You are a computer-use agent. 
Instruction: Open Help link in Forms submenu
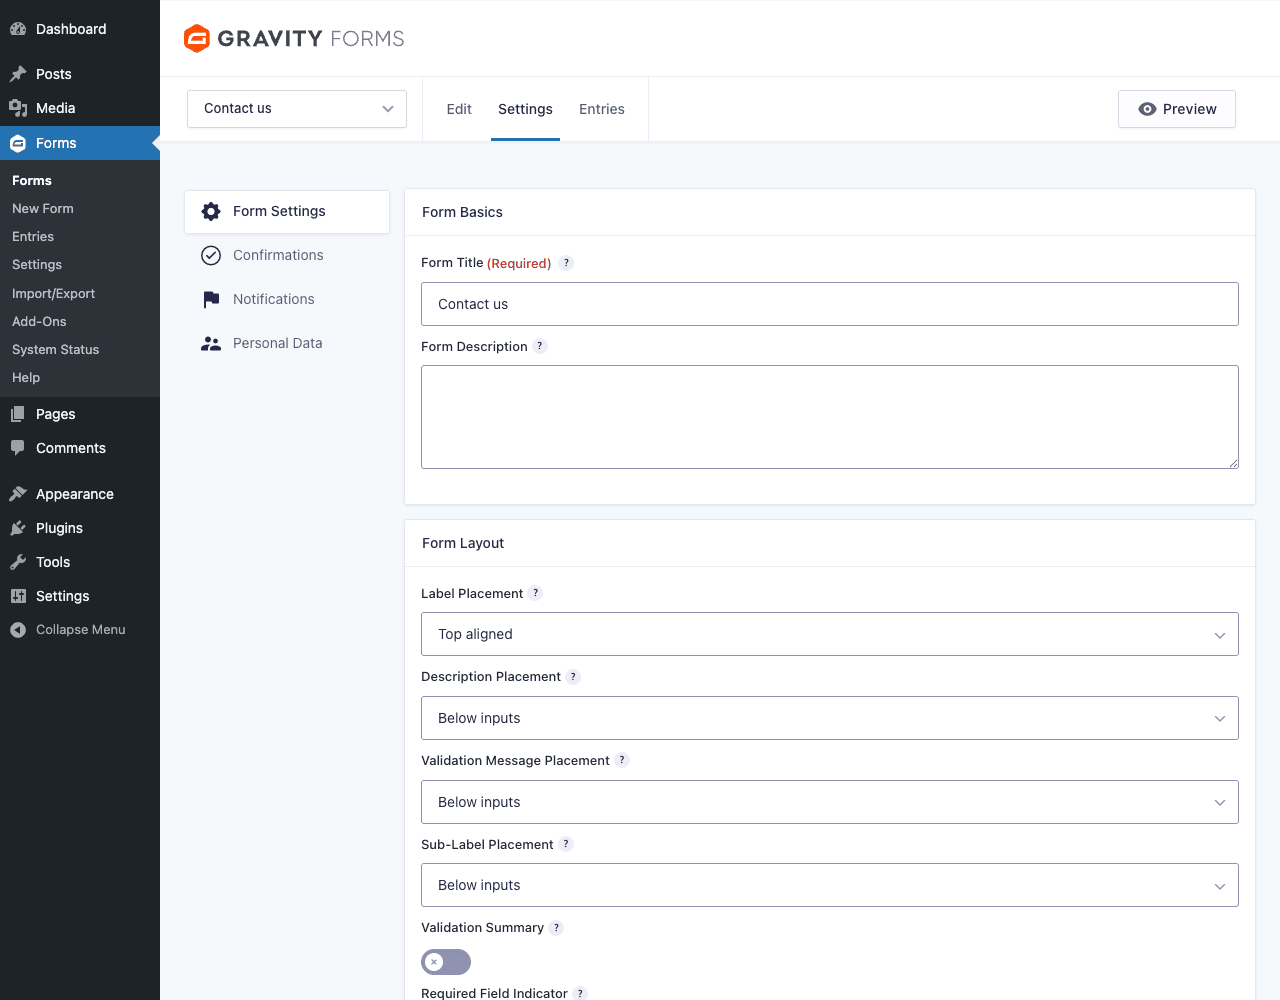(x=26, y=377)
